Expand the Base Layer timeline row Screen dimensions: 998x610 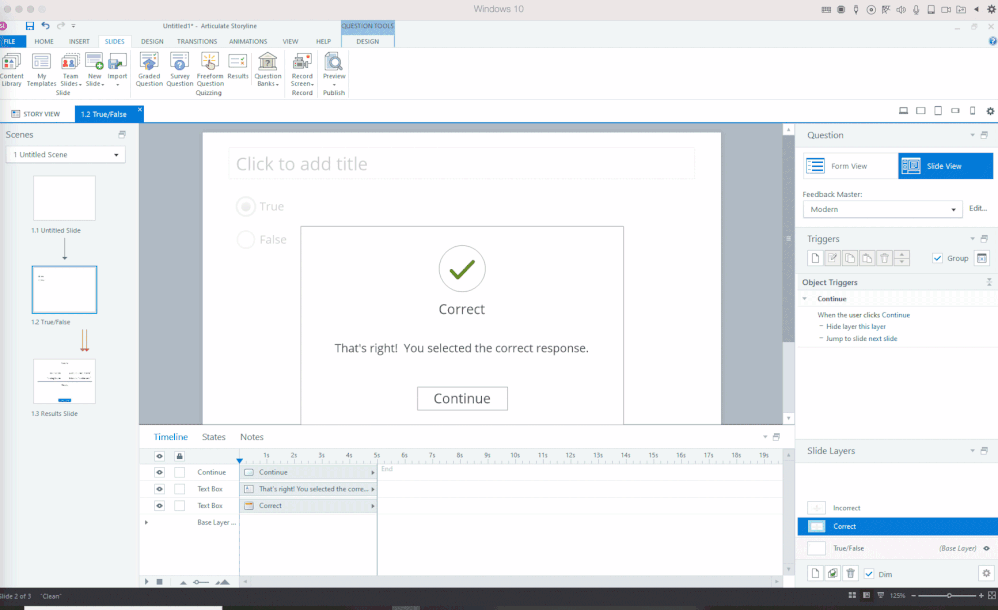pos(147,522)
